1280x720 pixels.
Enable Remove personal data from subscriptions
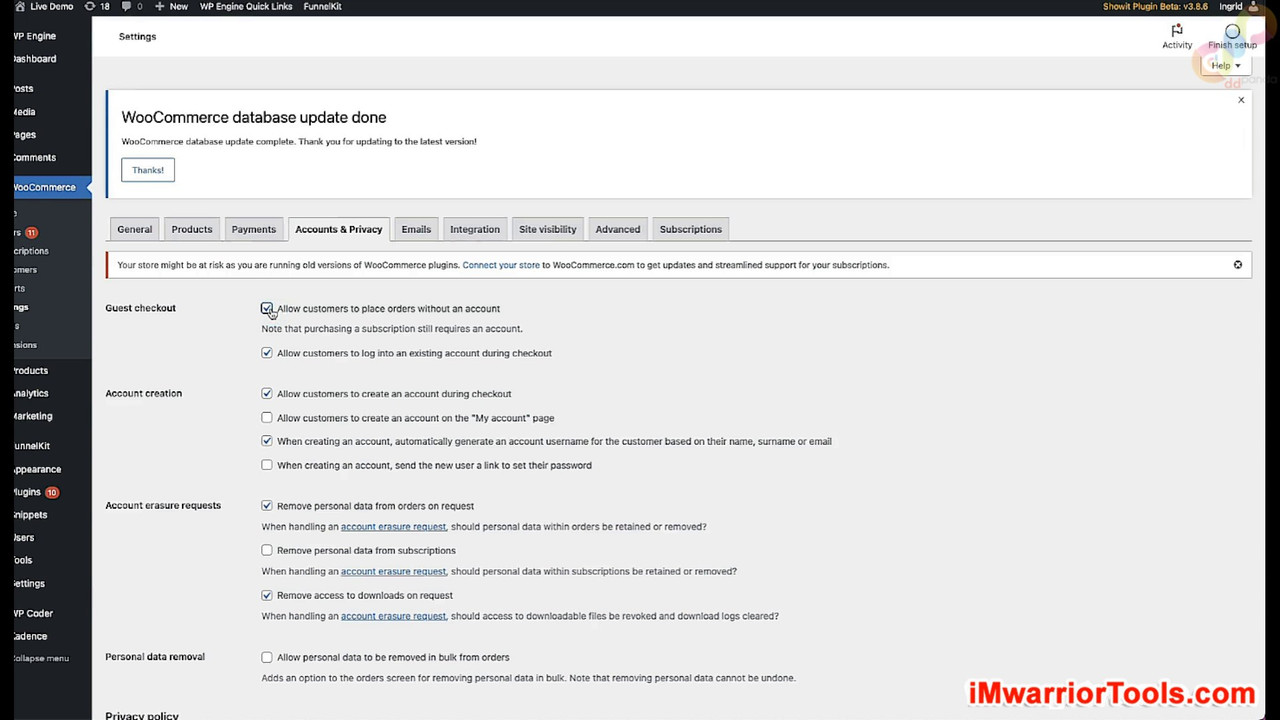(x=267, y=550)
